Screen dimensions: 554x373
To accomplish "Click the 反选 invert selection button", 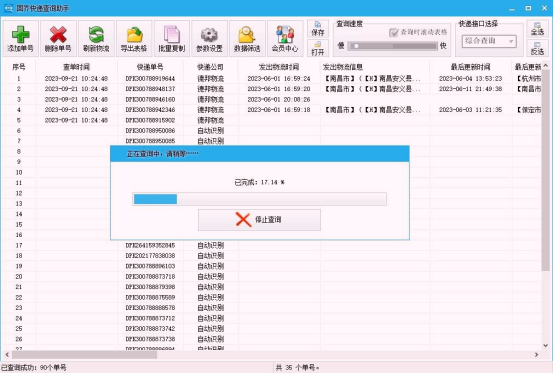I will (537, 48).
